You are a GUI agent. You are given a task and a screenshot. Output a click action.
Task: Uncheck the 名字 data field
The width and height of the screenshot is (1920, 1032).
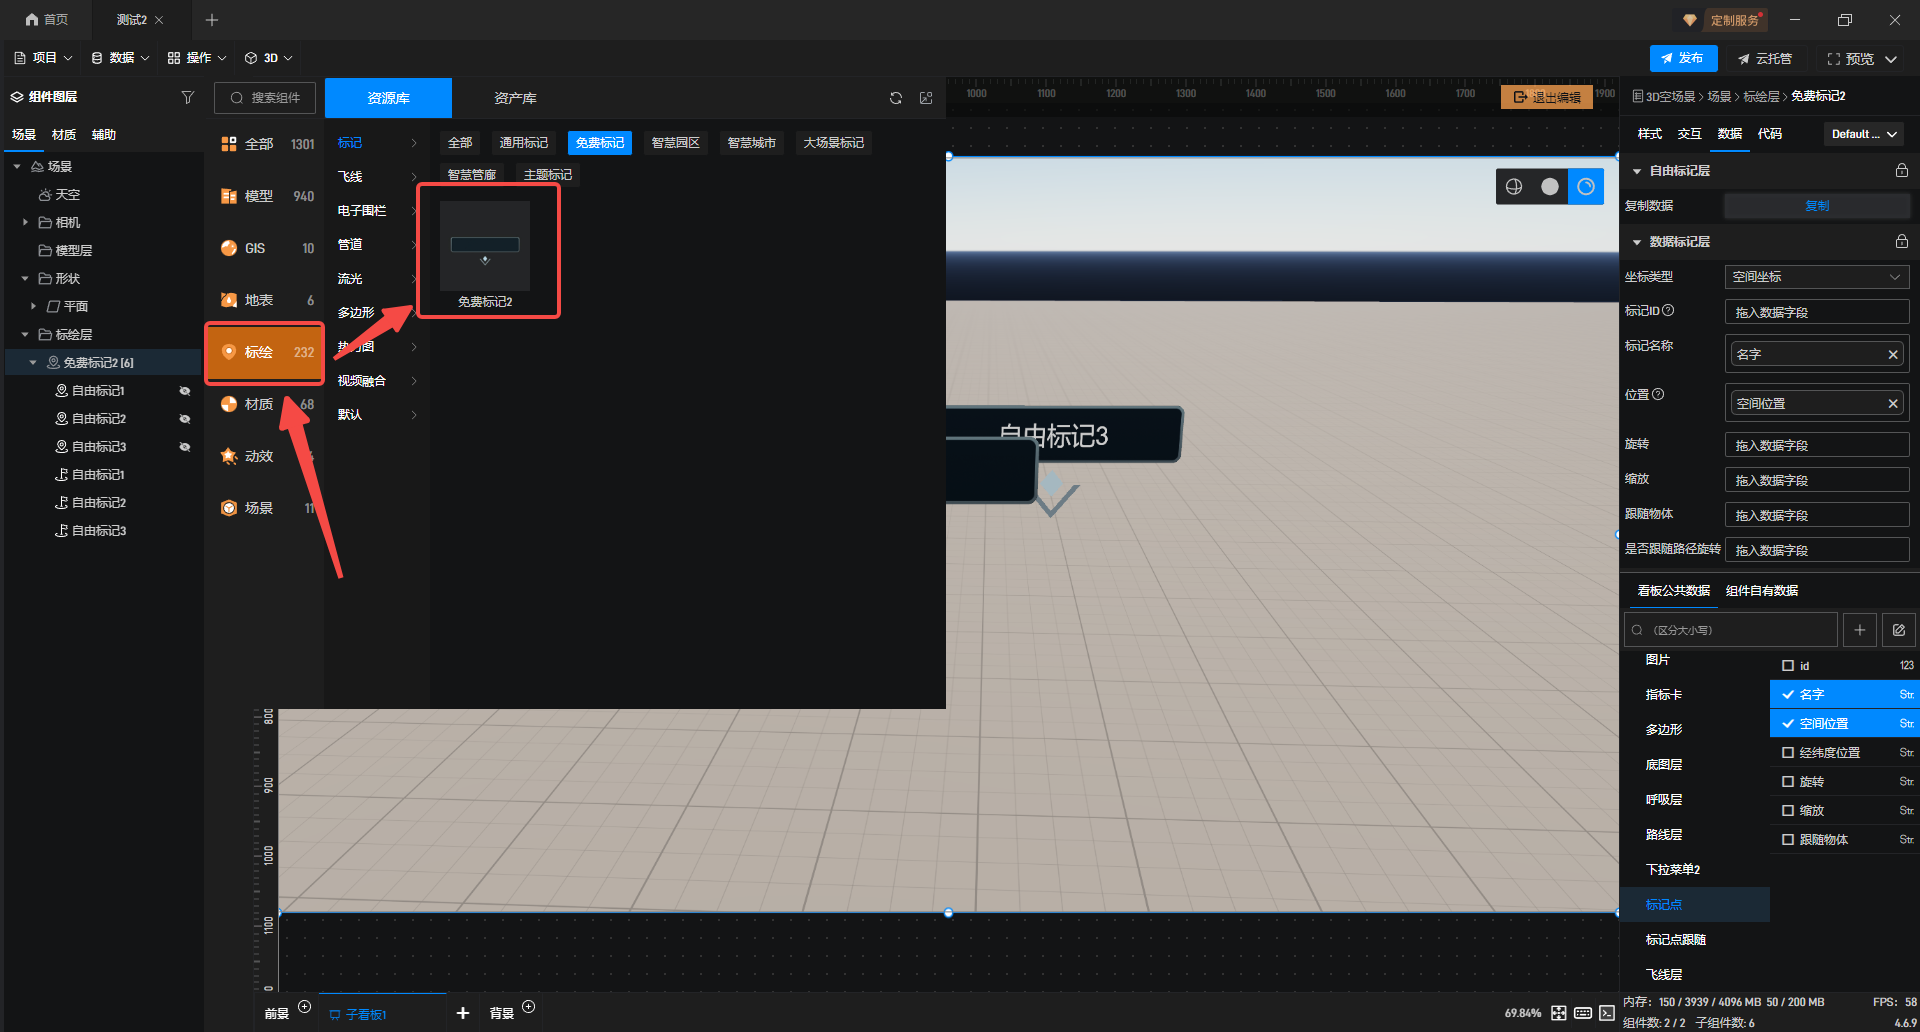[1788, 694]
